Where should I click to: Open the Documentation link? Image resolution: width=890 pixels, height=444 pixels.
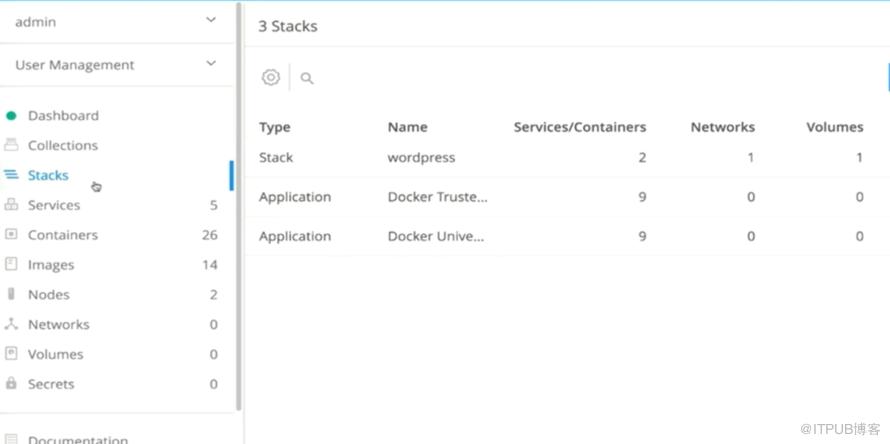pyautogui.click(x=78, y=440)
